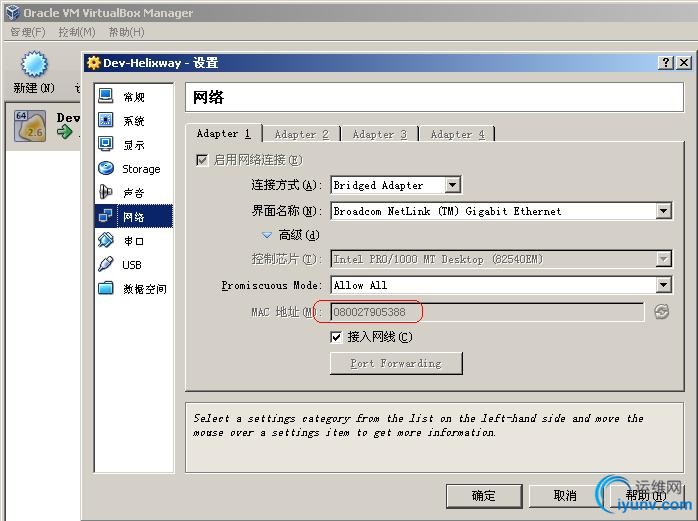Viewport: 698px width, 521px height.
Task: Select the 系统 (System) chip icon
Action: pyautogui.click(x=106, y=120)
